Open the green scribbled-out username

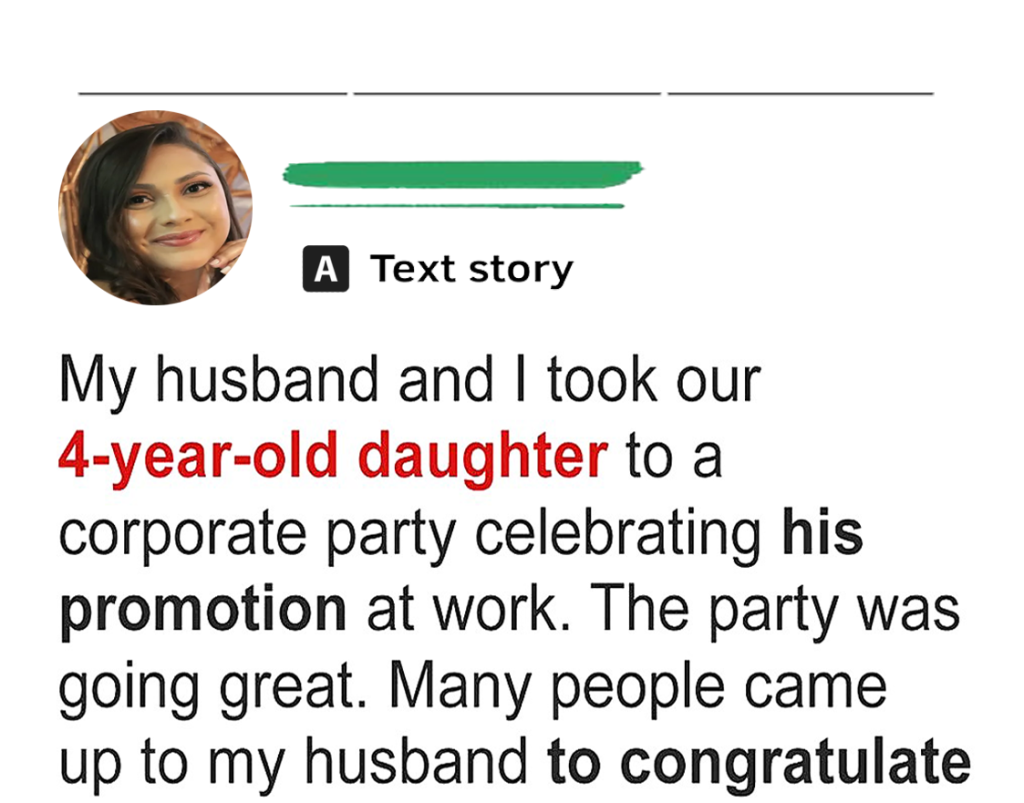click(x=462, y=174)
